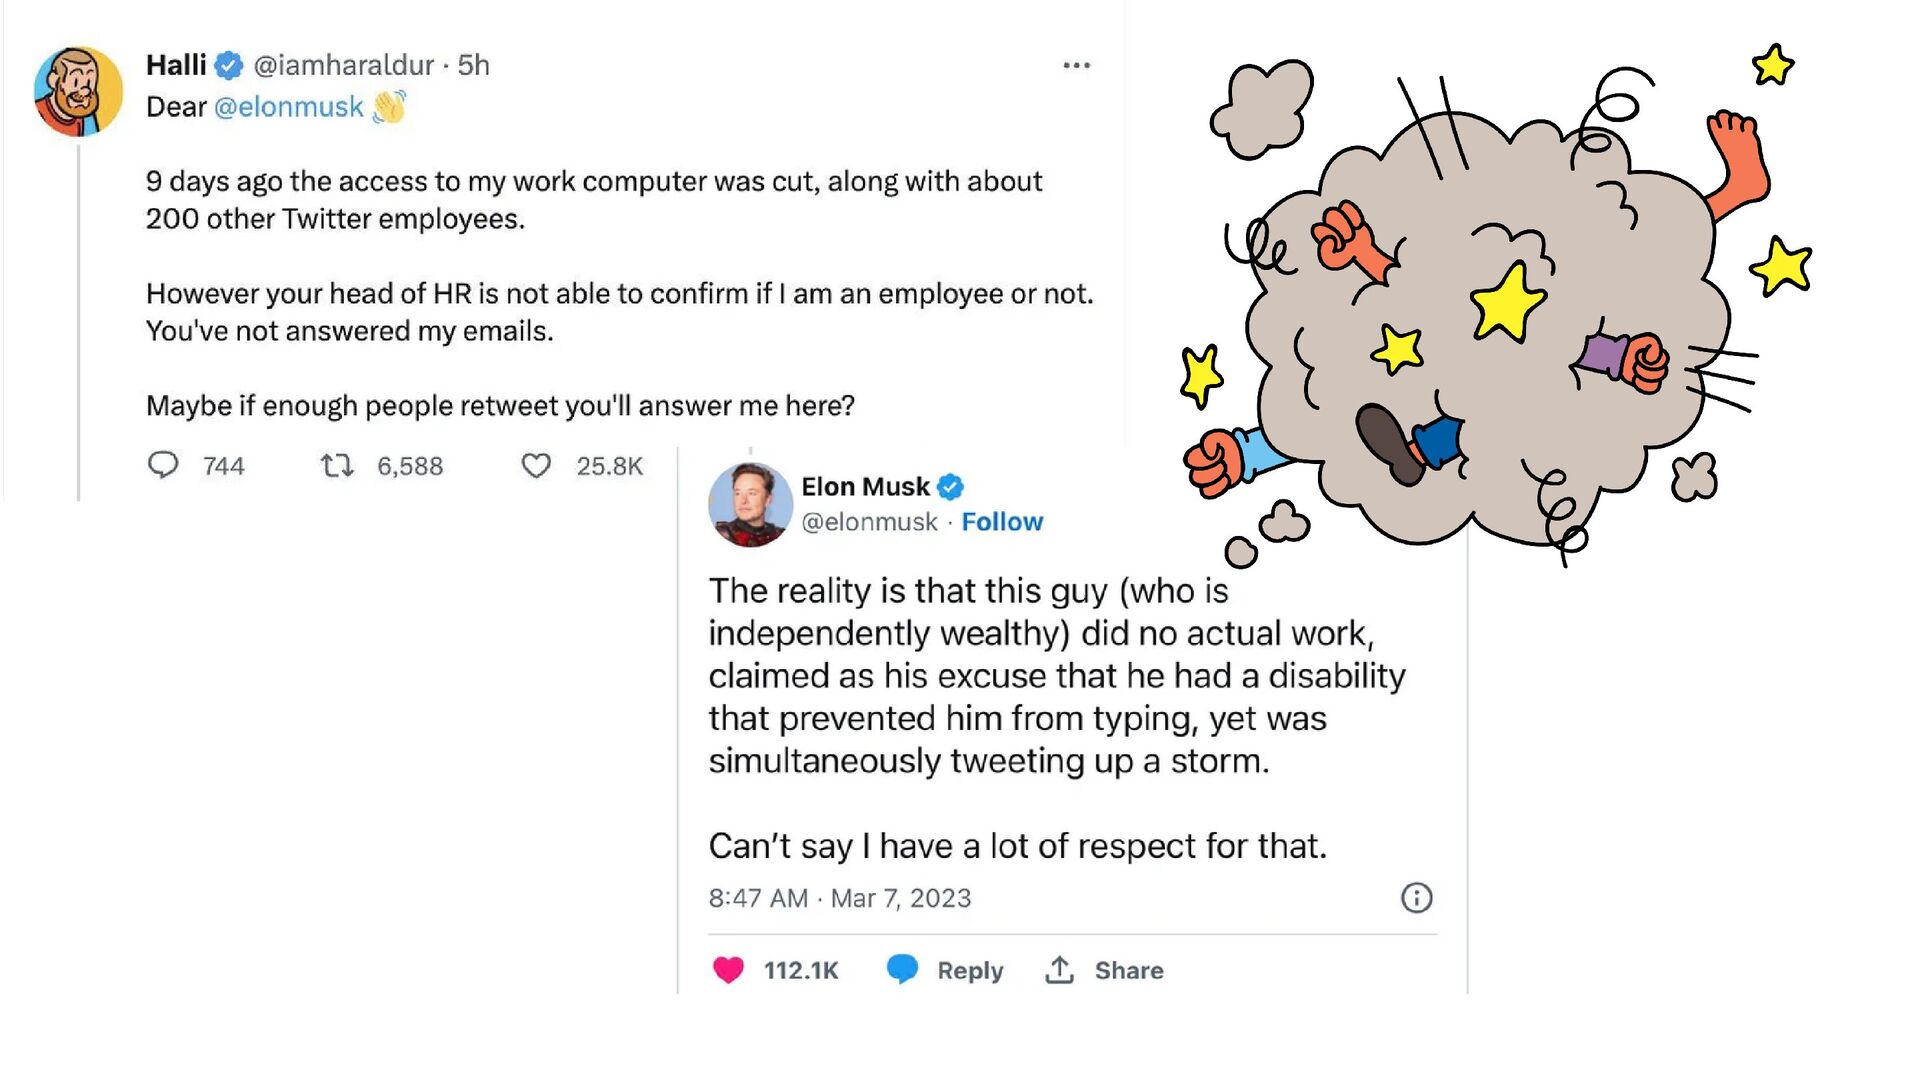Viewport: 1920px width, 1080px height.
Task: Click Halli's cartoon profile avatar
Action: click(x=78, y=91)
